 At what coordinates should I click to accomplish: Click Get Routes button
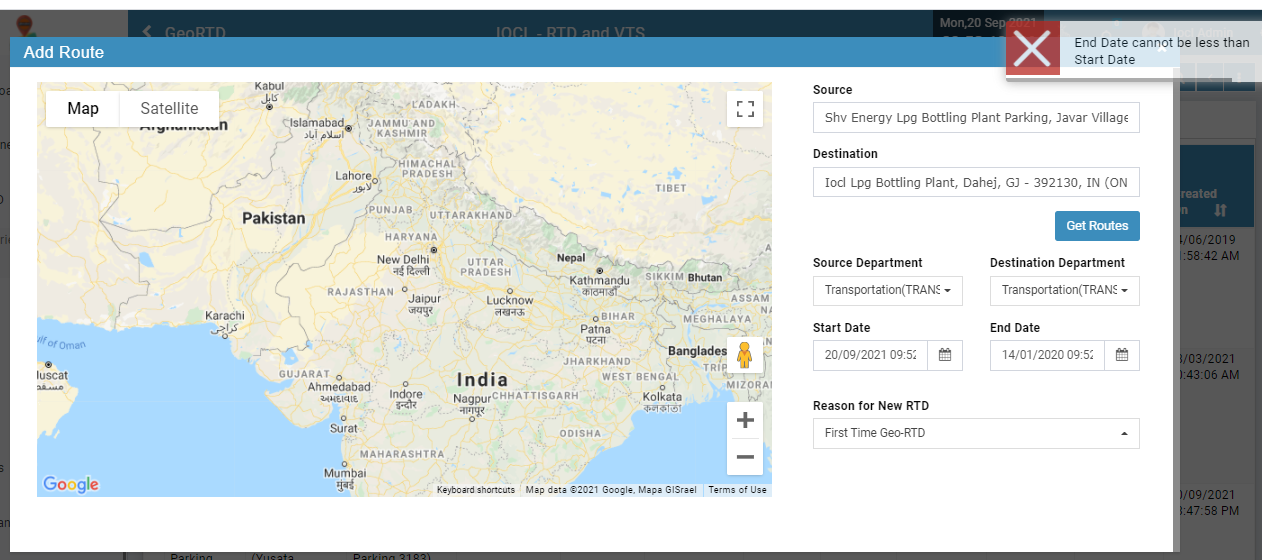point(1097,226)
